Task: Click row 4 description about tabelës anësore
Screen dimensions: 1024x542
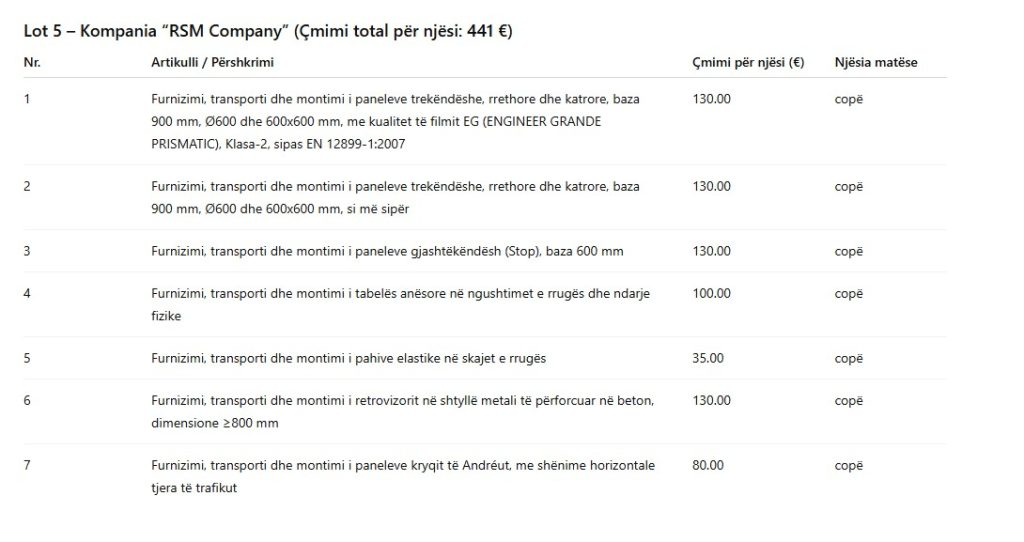Action: pyautogui.click(x=400, y=304)
